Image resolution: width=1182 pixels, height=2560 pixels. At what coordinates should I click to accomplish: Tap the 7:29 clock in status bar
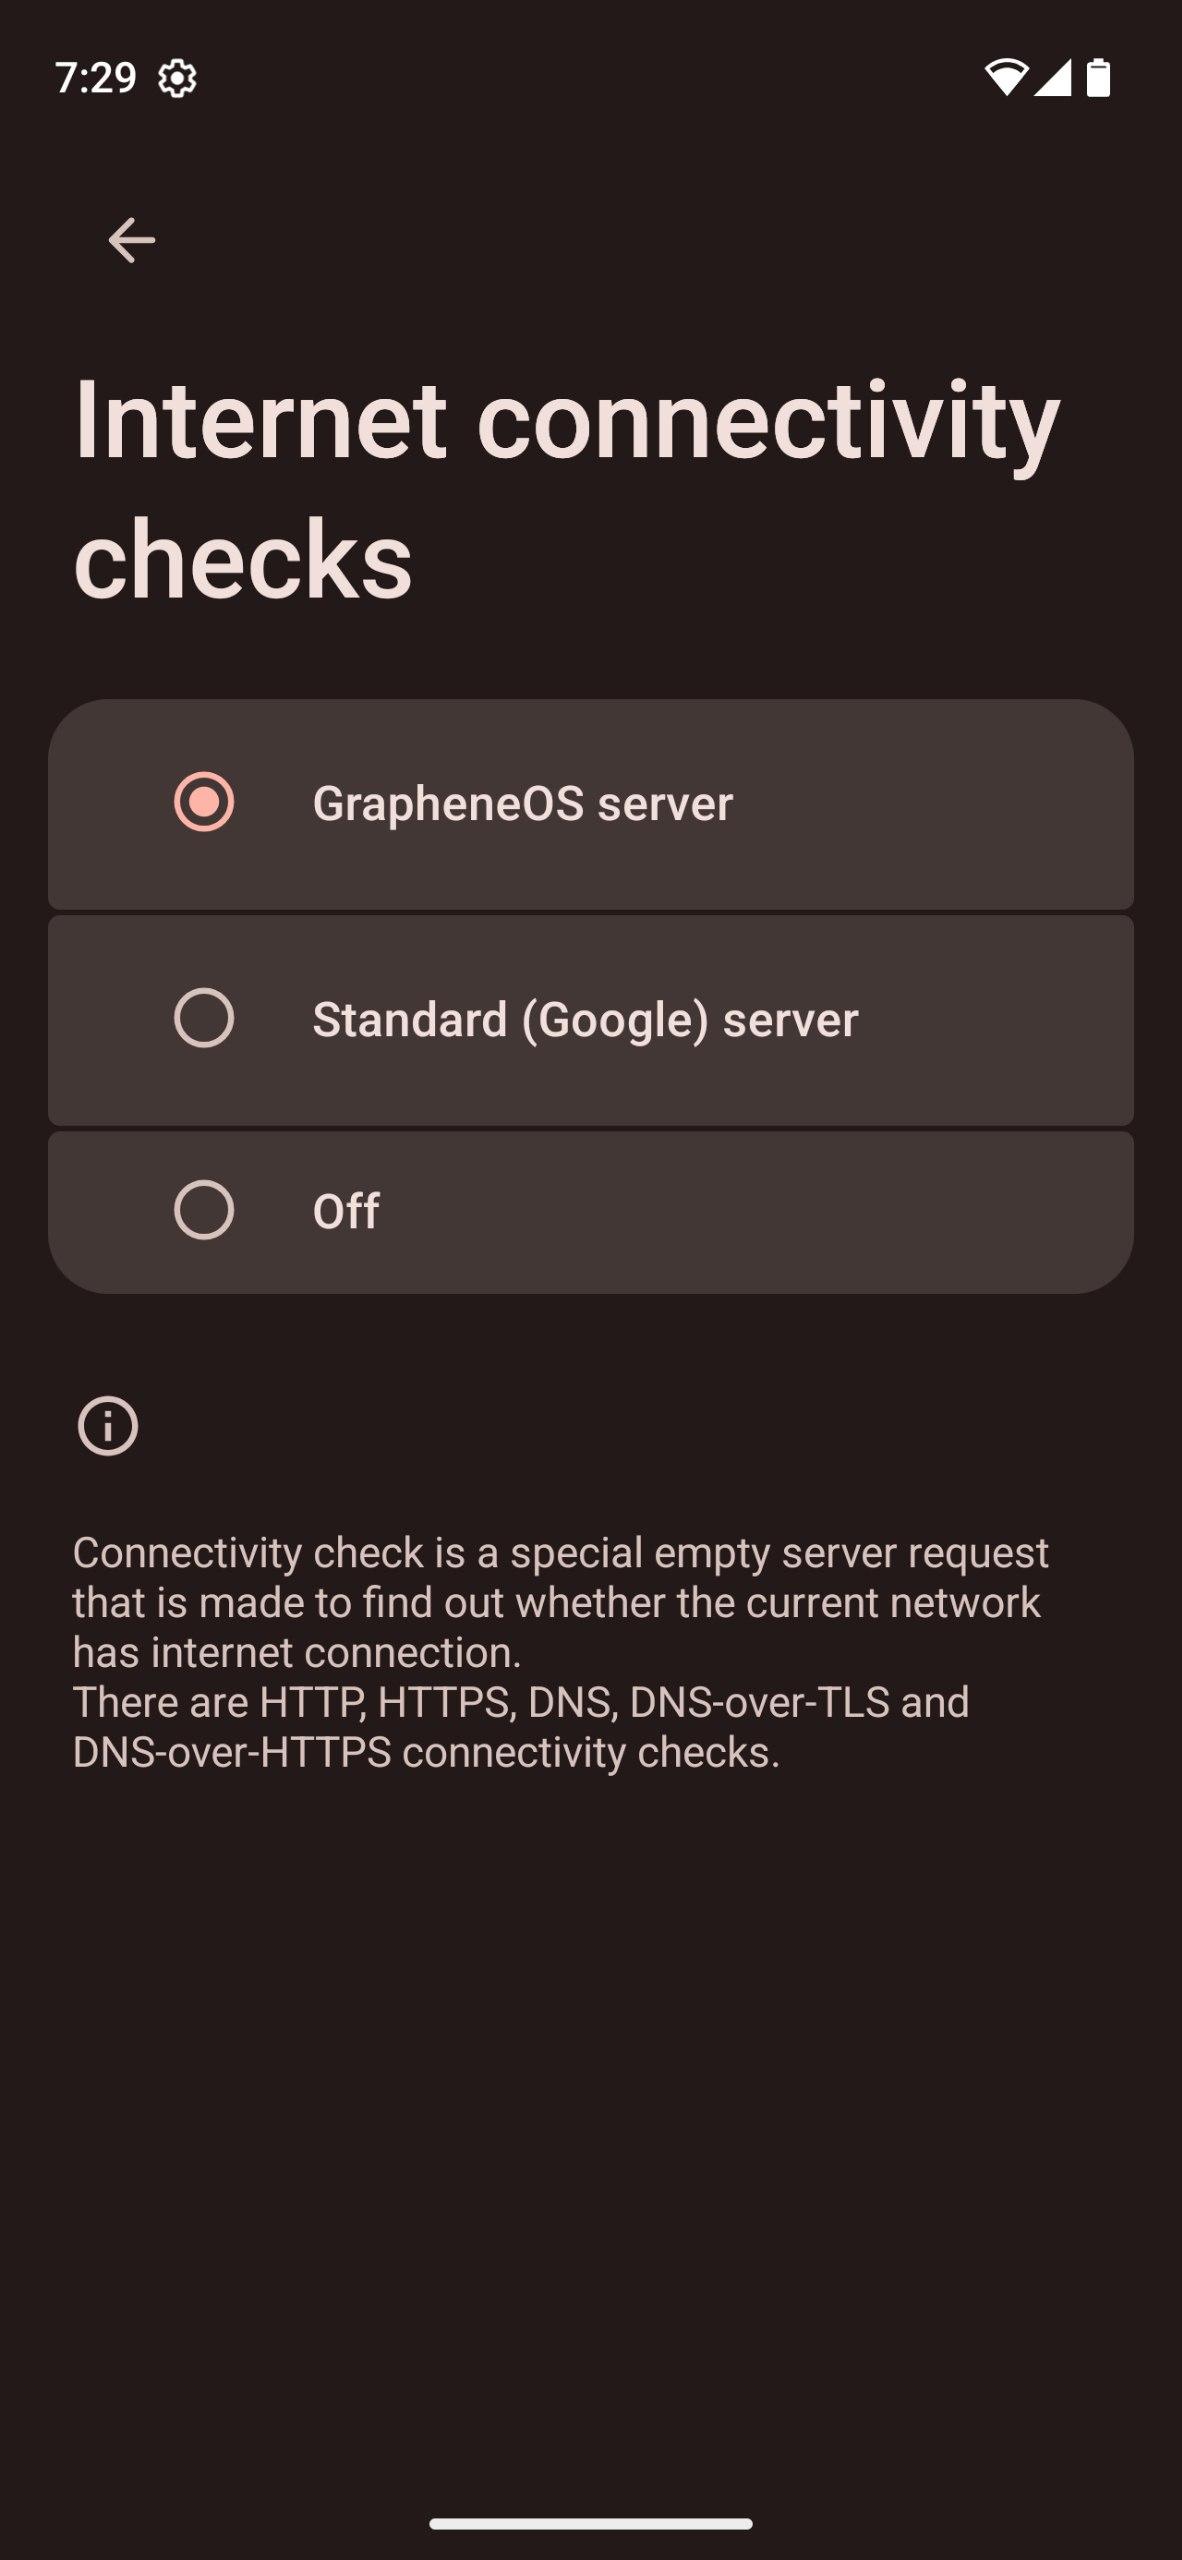(95, 77)
